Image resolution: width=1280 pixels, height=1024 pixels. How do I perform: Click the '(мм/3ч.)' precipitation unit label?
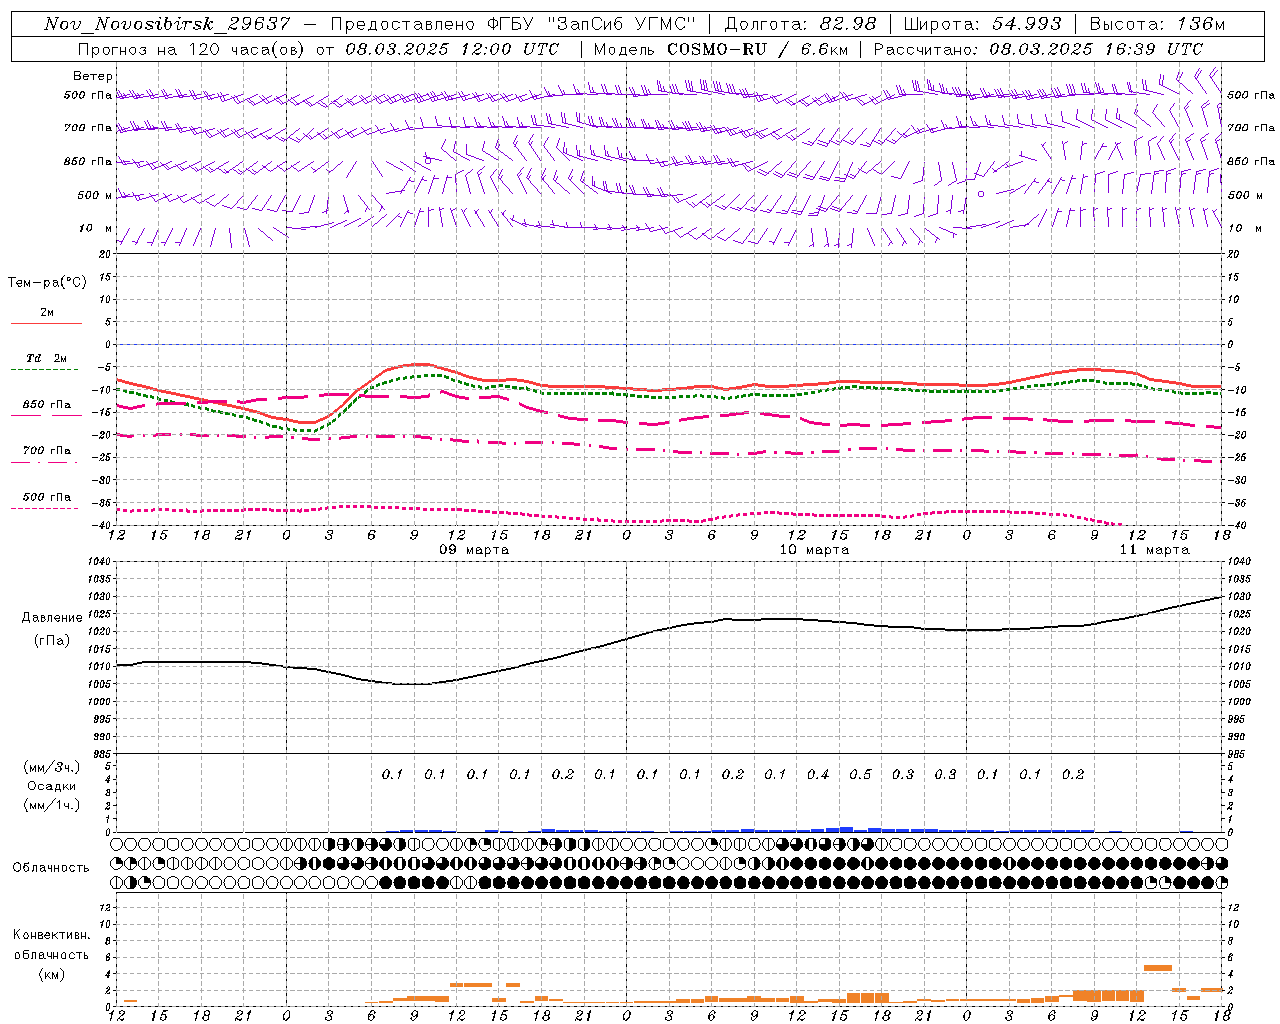[52, 767]
